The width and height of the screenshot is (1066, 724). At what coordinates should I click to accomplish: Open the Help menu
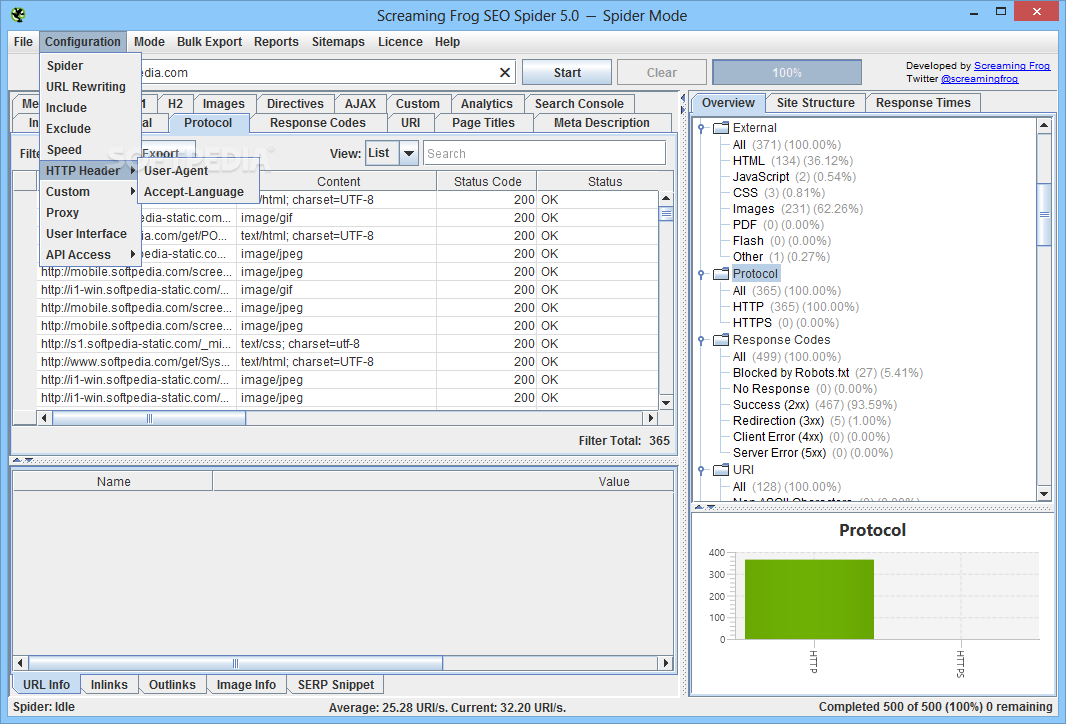[x=447, y=41]
